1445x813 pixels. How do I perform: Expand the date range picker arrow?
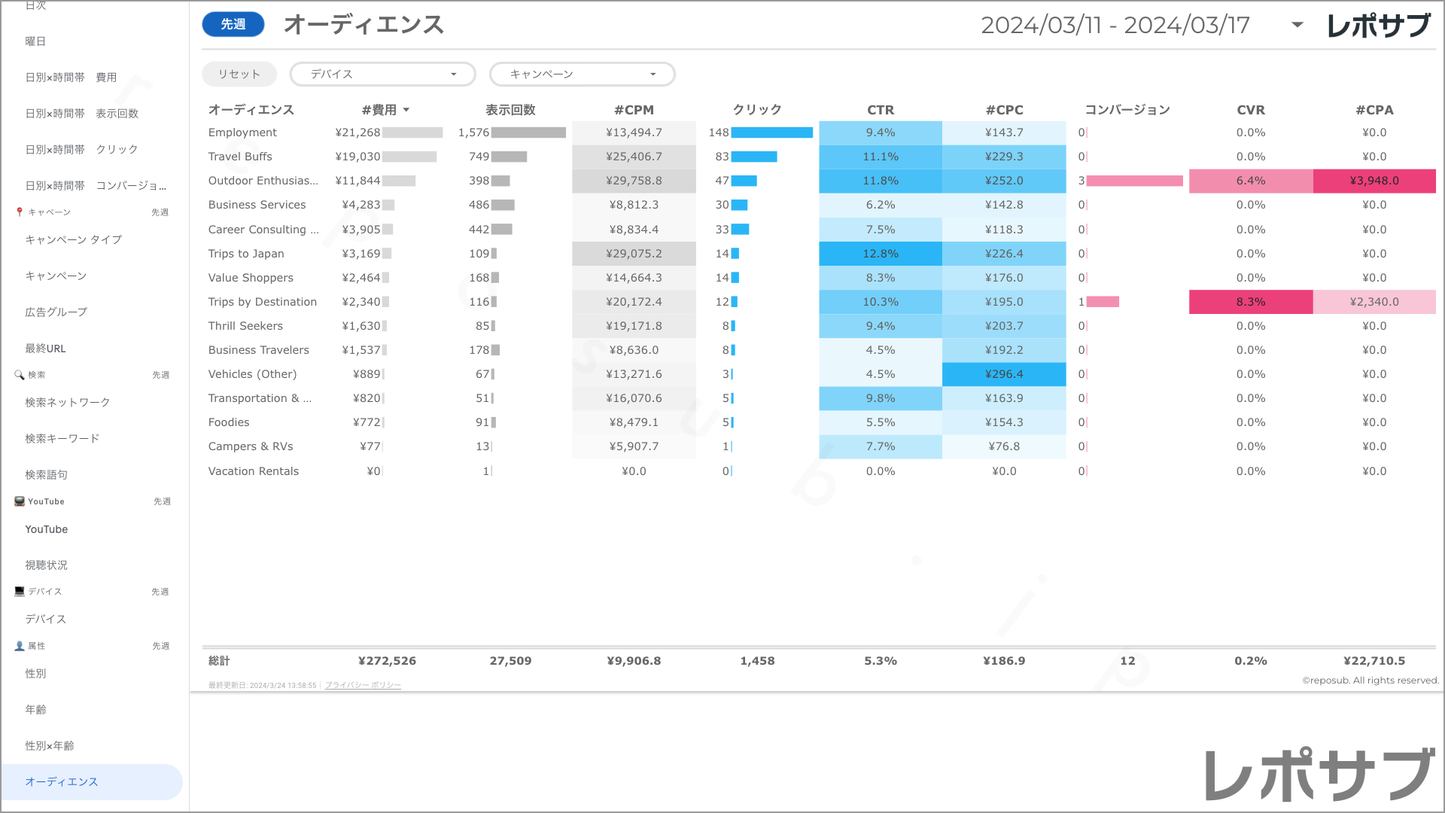1297,25
